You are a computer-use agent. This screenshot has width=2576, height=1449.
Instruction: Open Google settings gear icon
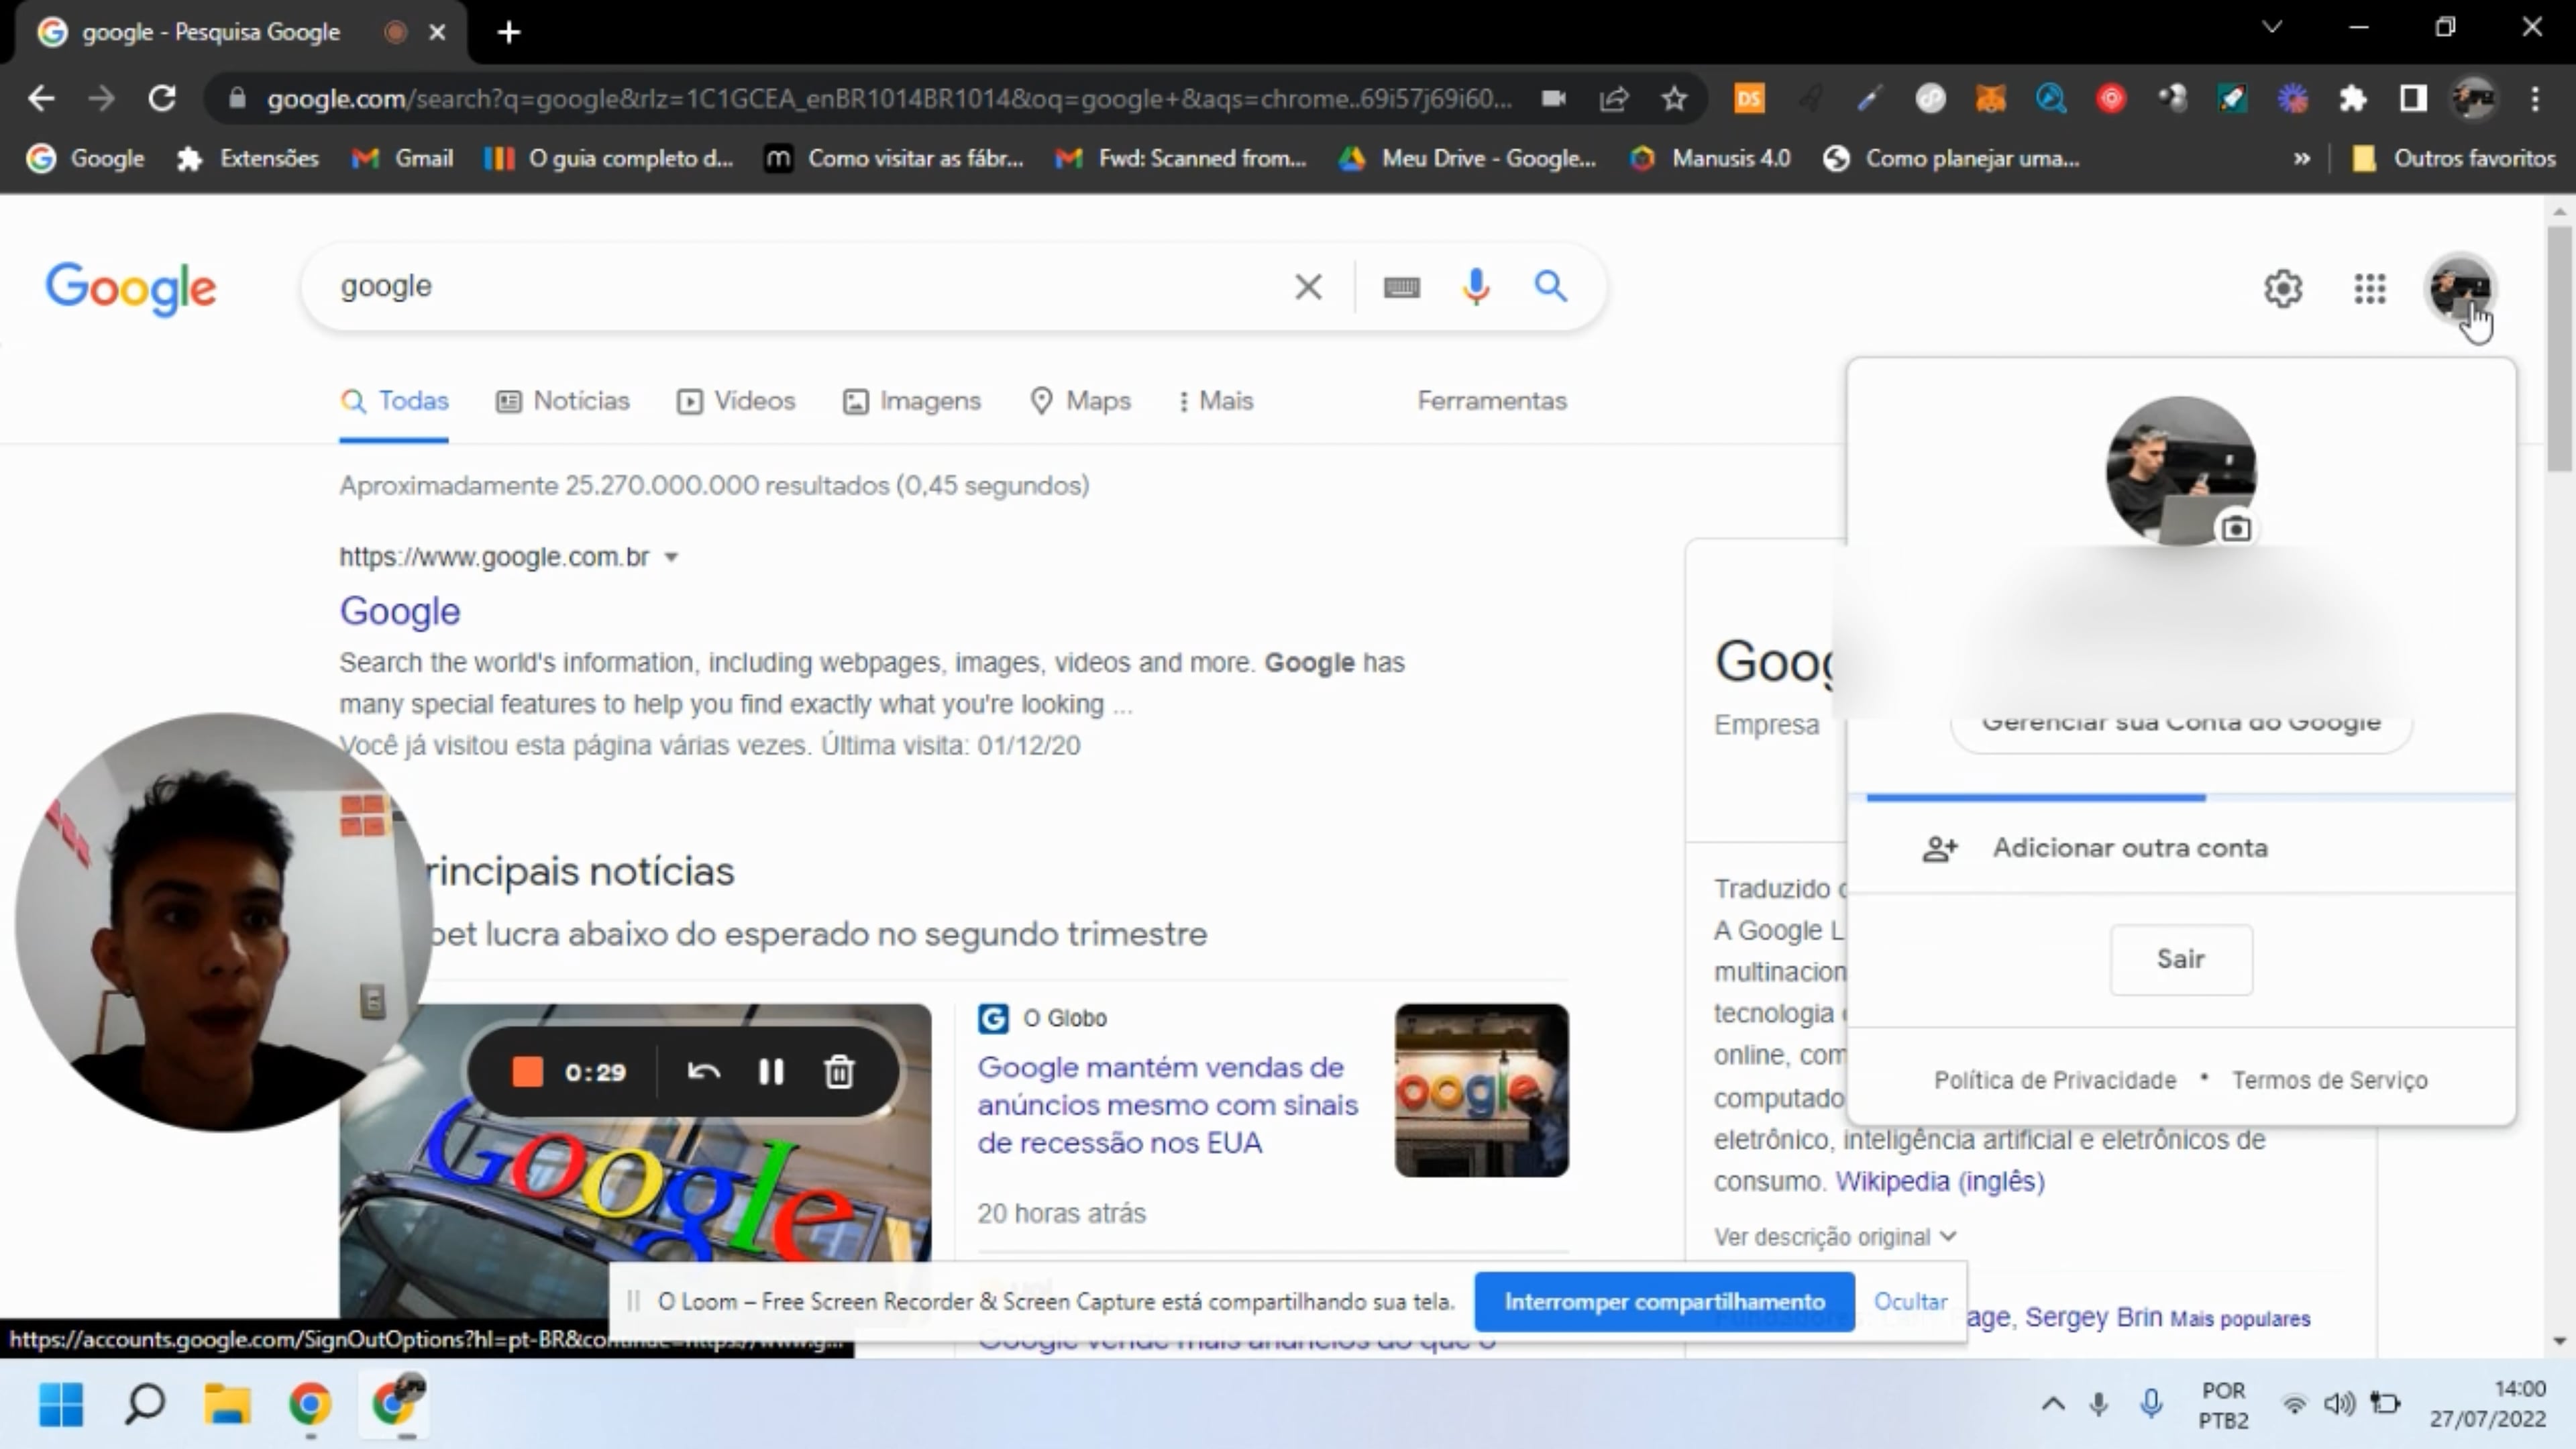point(2283,289)
